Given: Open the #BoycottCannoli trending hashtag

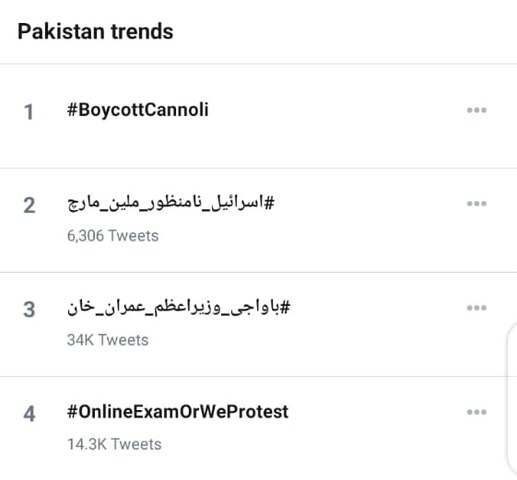Looking at the screenshot, I should coord(138,110).
